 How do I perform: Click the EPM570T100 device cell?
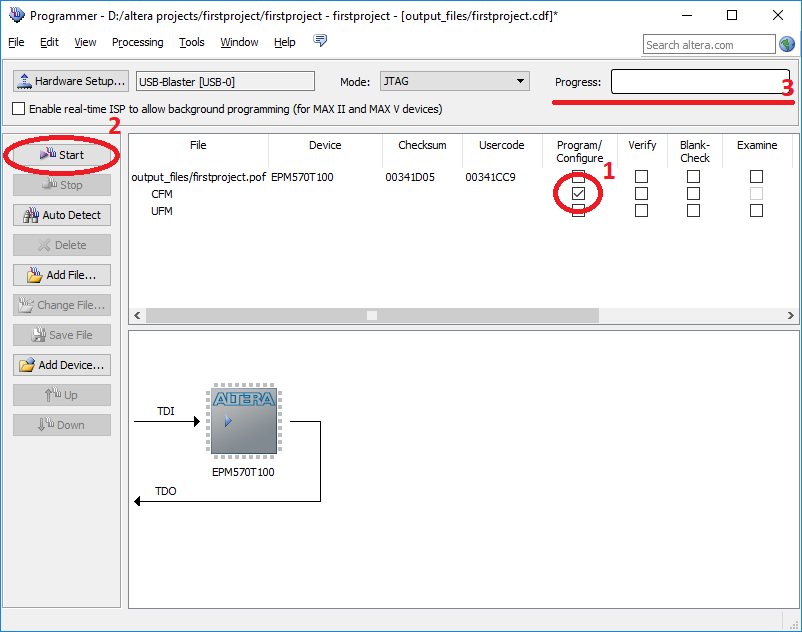click(x=302, y=177)
